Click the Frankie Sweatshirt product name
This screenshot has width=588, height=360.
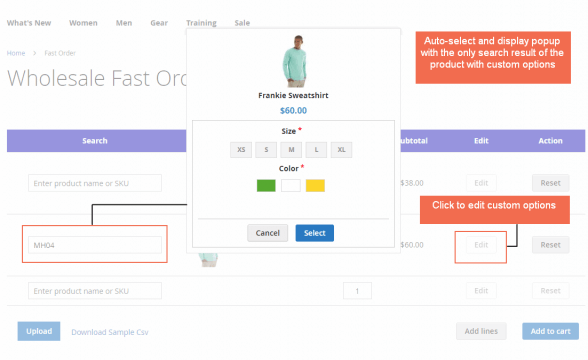[293, 95]
